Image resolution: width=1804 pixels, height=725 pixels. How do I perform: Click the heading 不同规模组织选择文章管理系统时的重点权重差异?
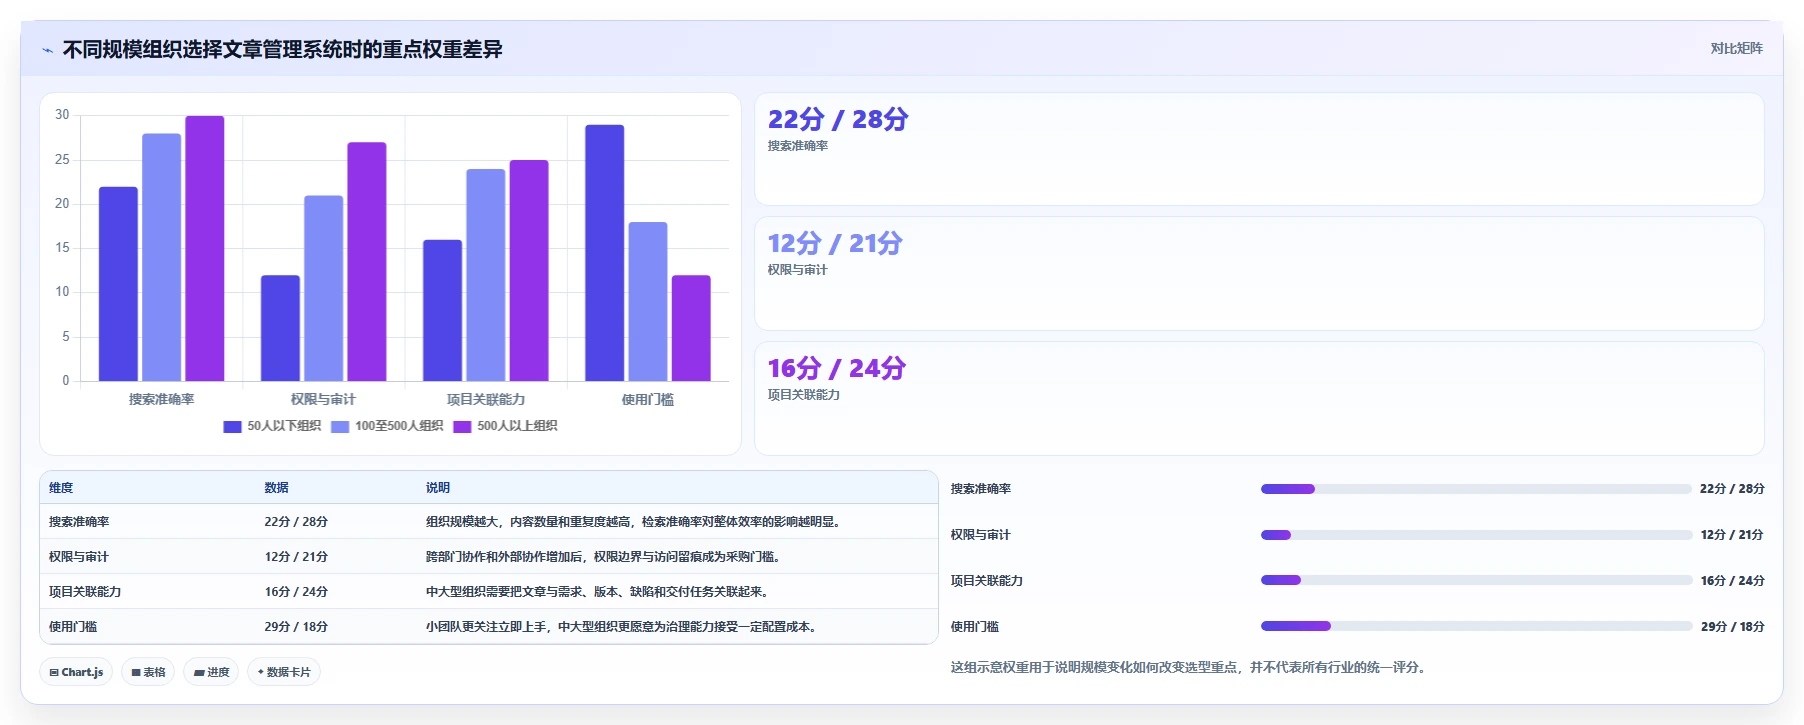pyautogui.click(x=283, y=50)
